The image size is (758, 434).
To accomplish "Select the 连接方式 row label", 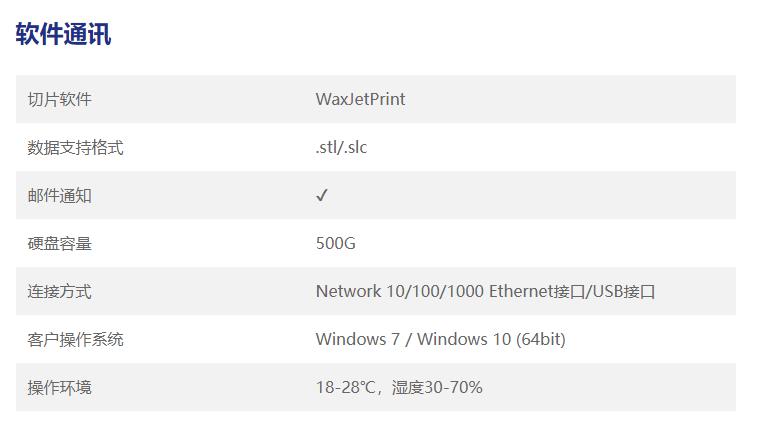I will (x=59, y=291).
